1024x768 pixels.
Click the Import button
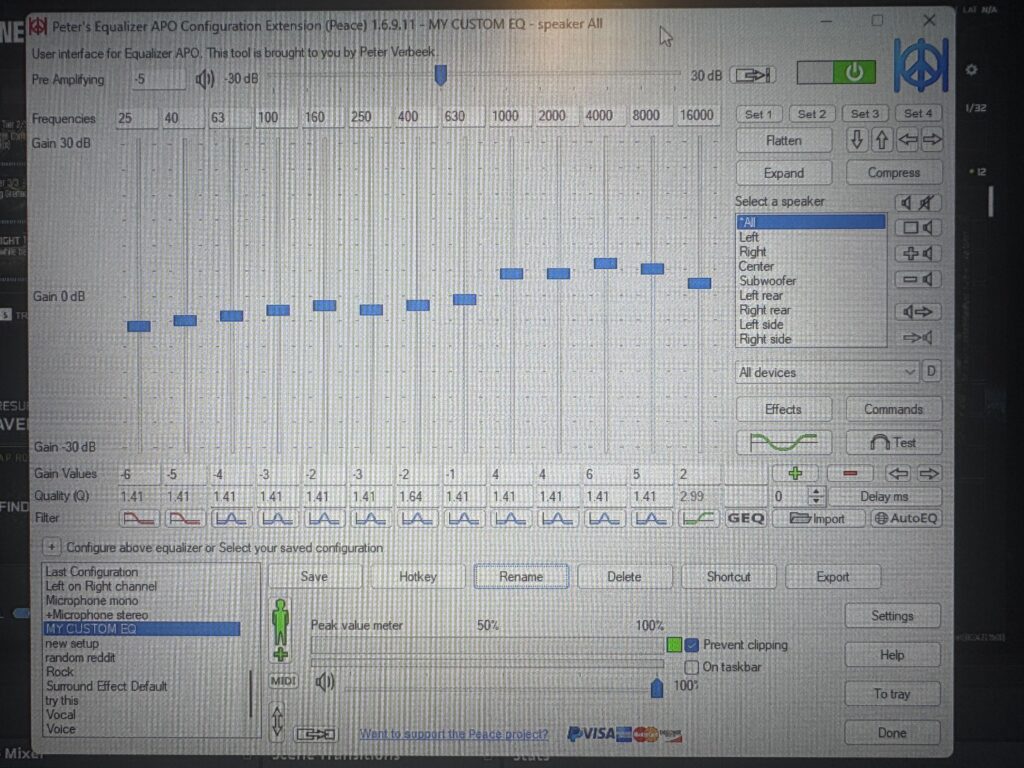pos(818,519)
